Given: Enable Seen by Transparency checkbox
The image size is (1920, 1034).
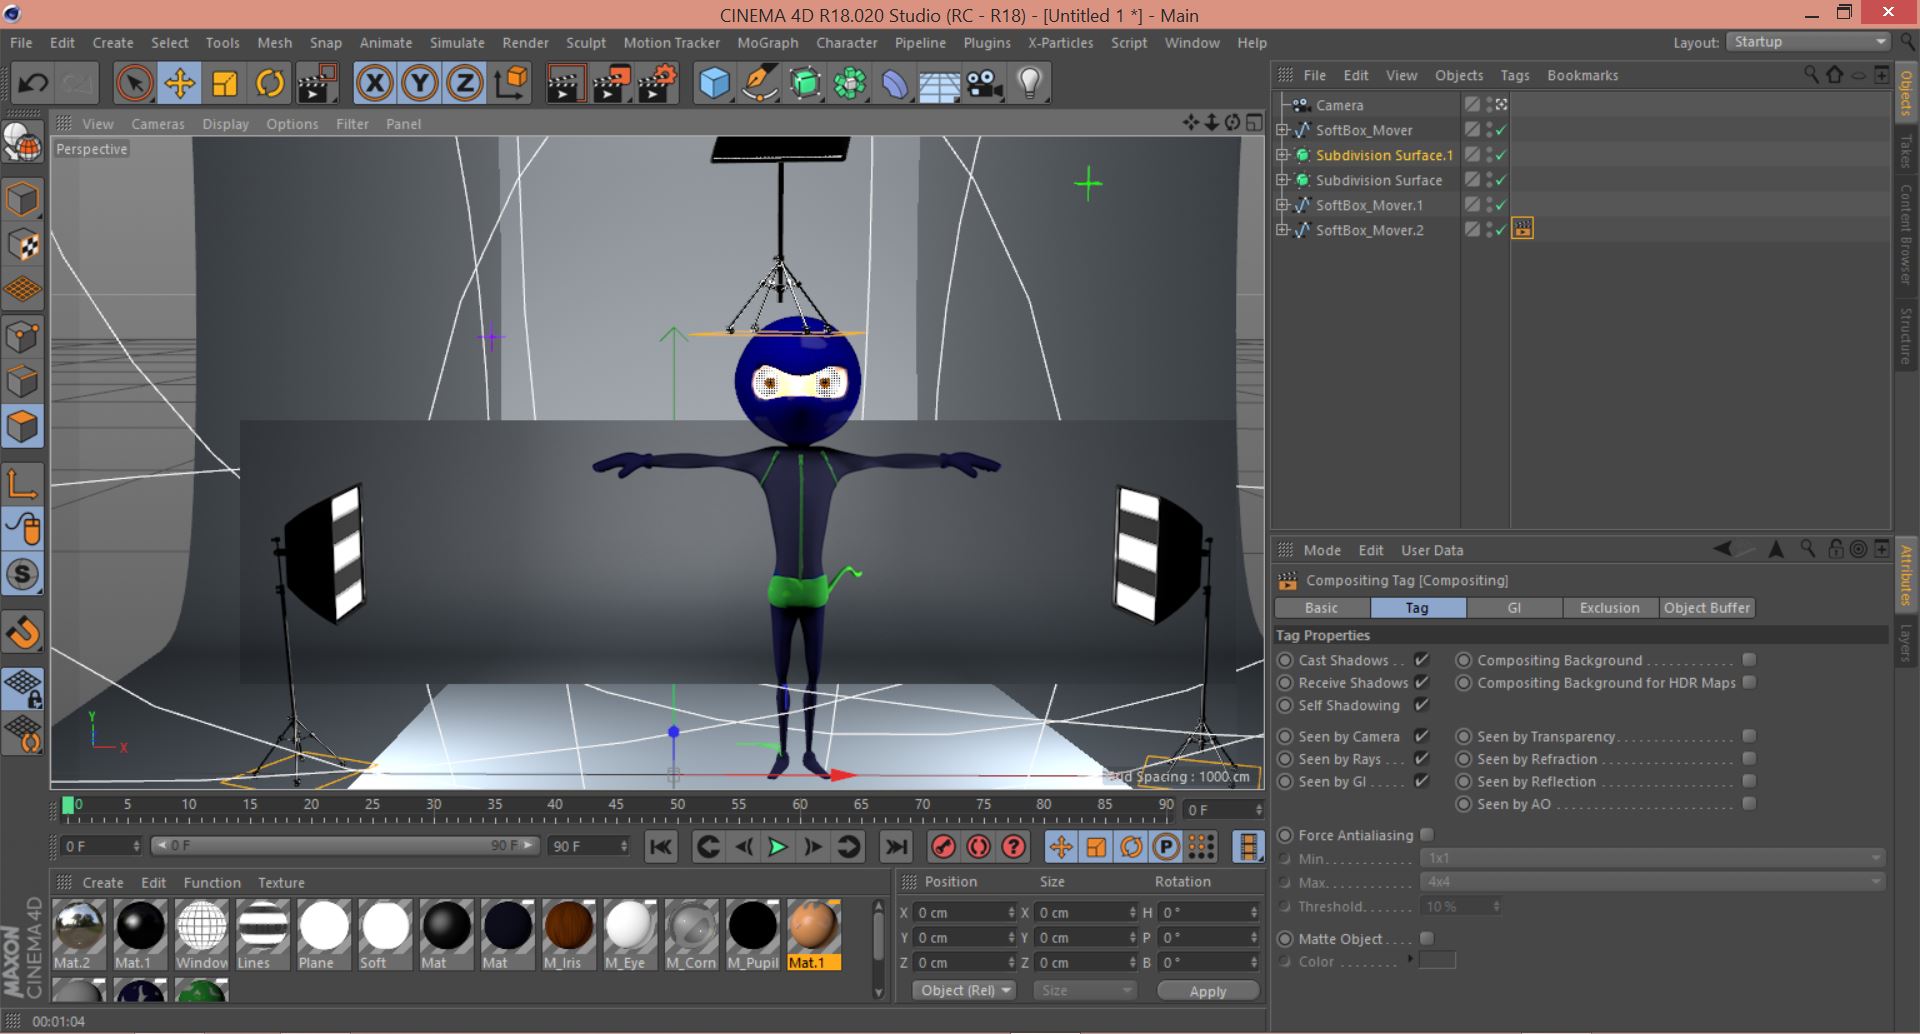Looking at the screenshot, I should pos(1749,736).
